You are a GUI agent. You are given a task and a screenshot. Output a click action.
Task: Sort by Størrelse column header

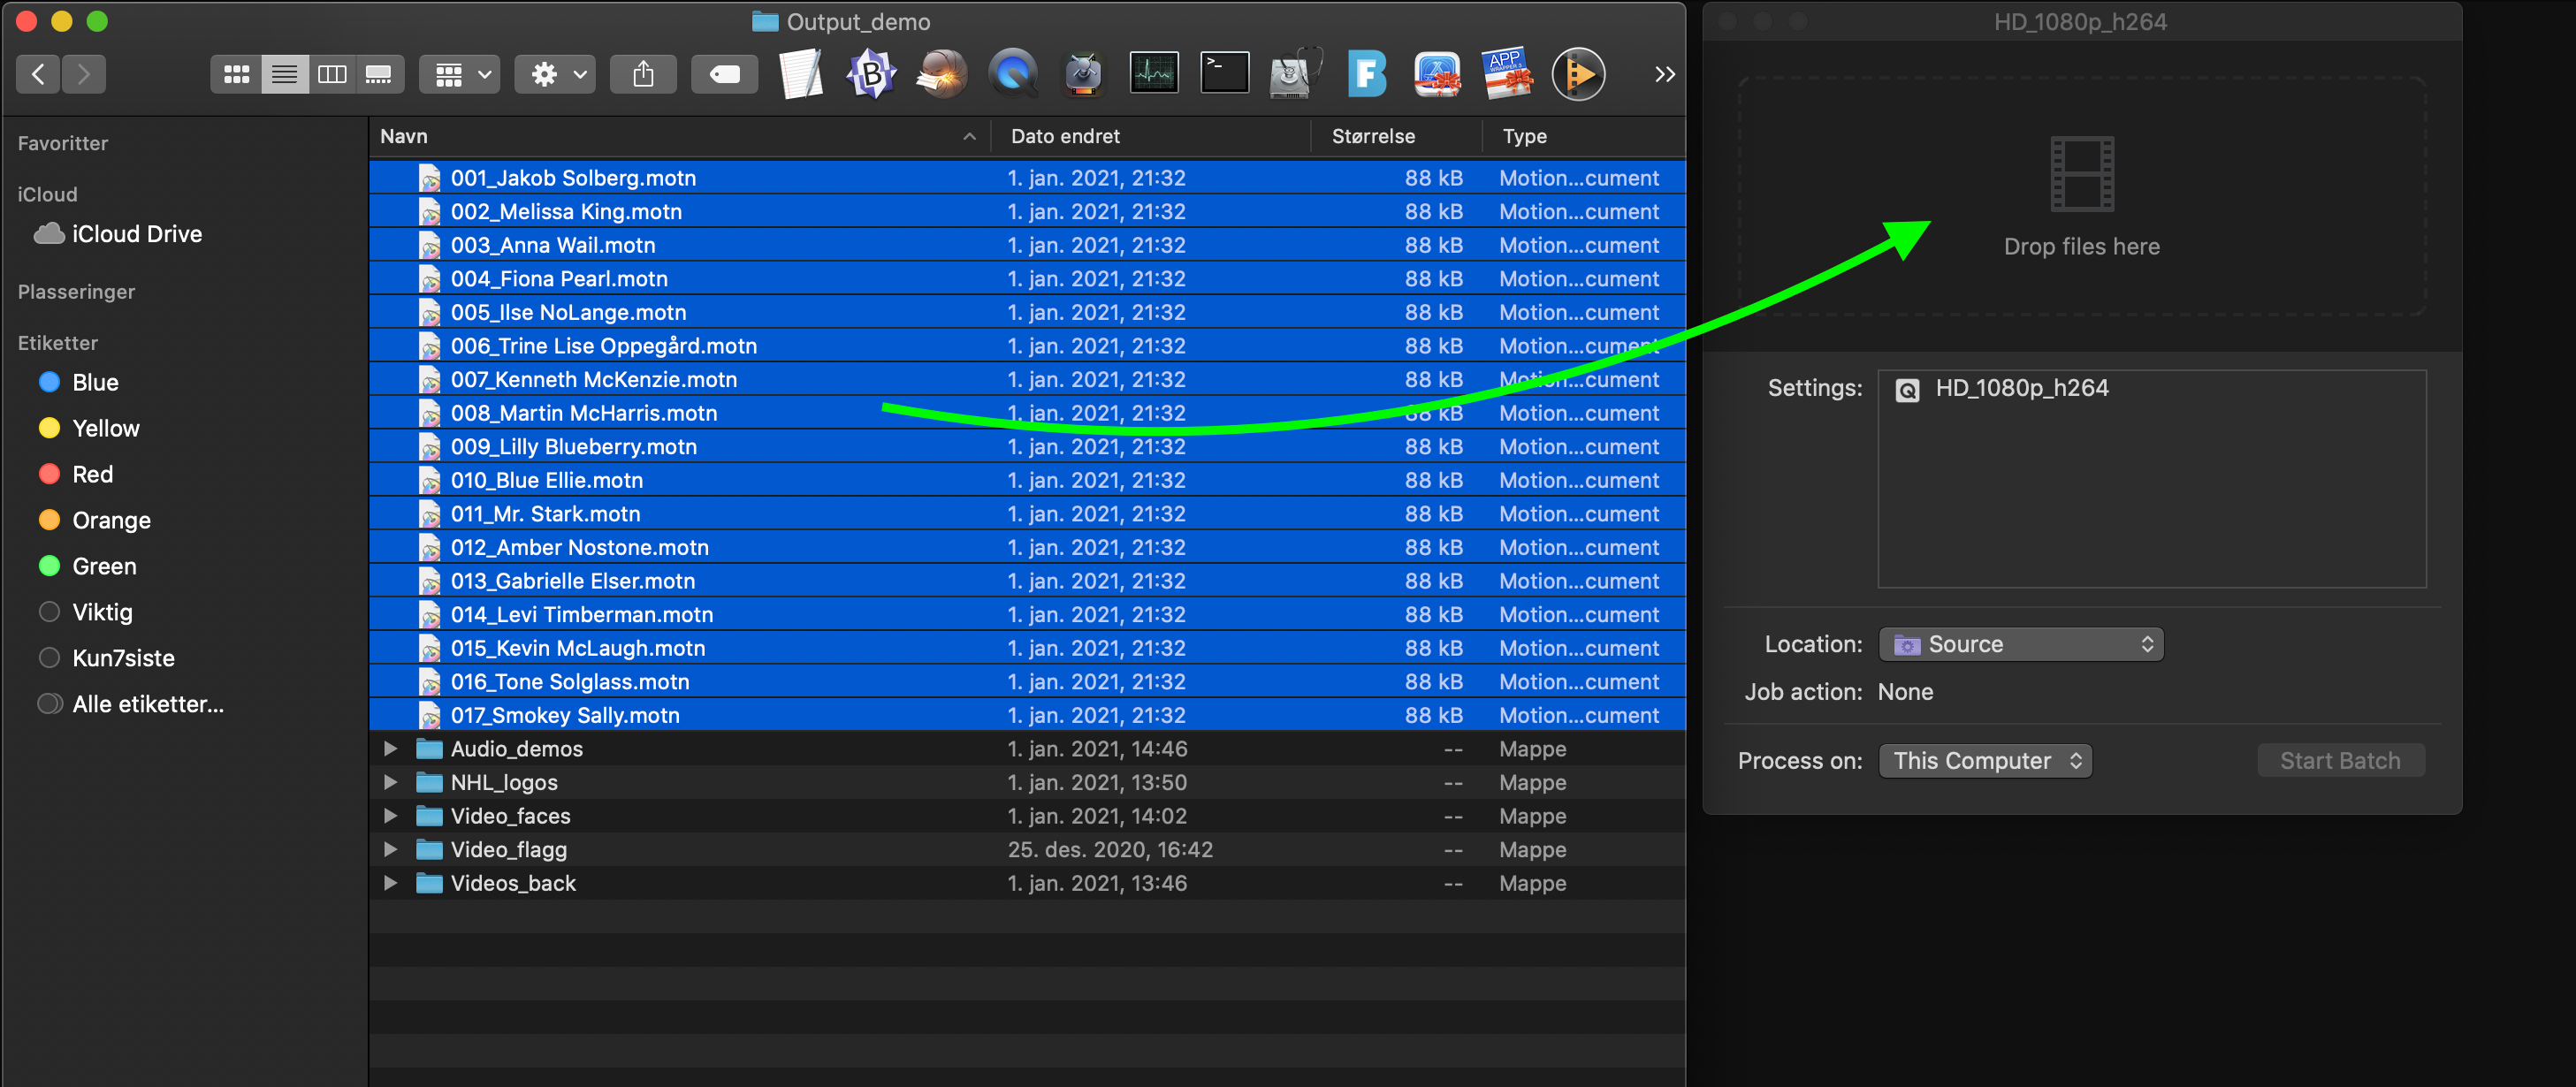point(1396,136)
